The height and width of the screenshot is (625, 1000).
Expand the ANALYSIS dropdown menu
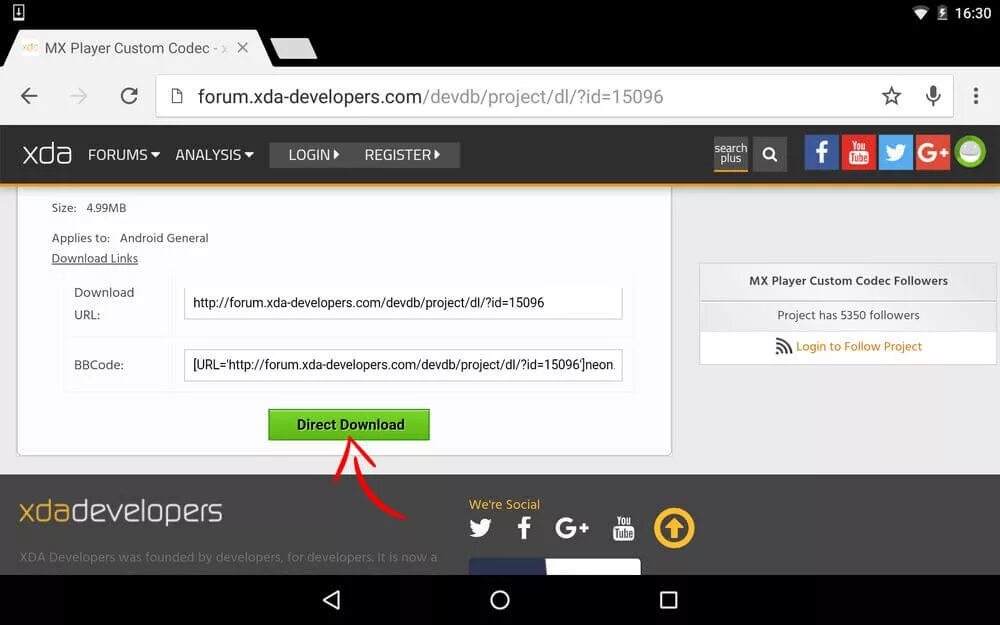click(x=214, y=154)
